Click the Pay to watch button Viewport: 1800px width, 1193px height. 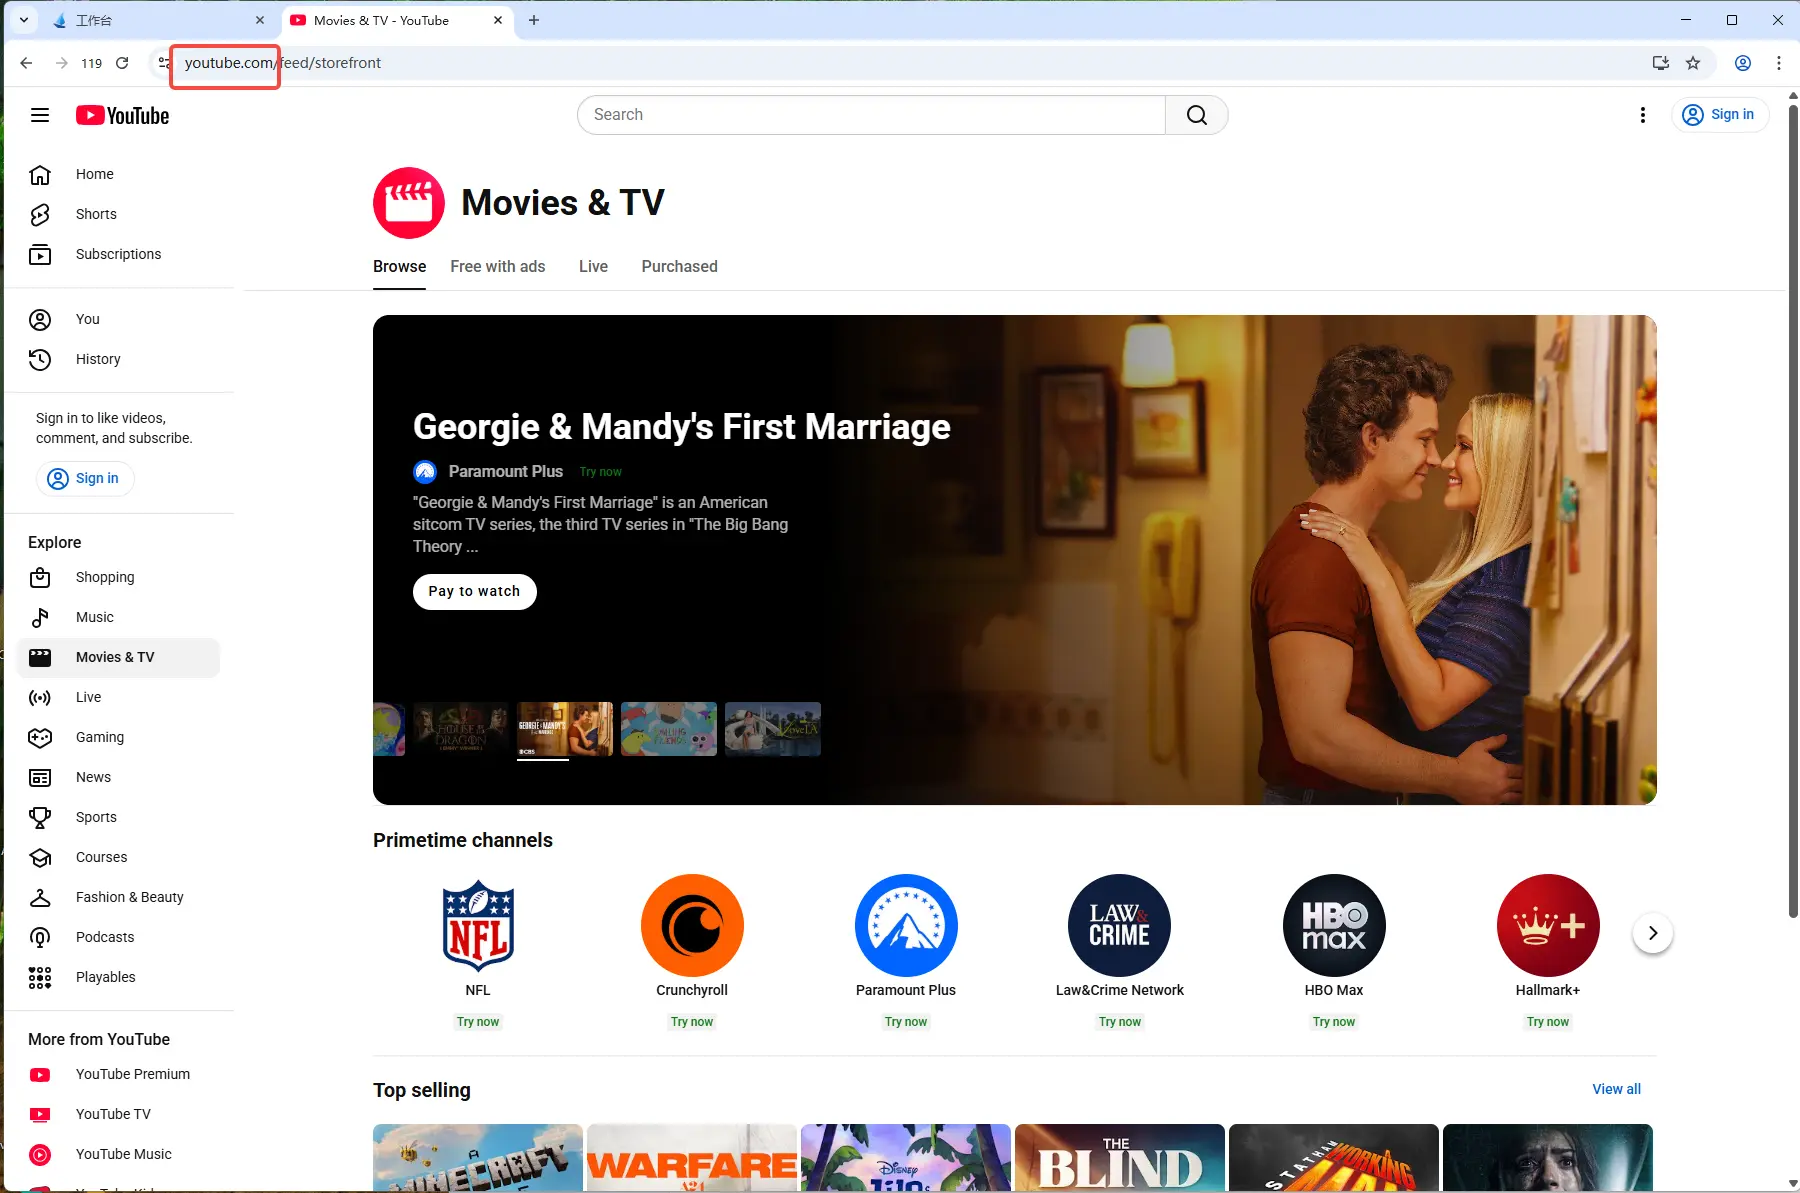474,591
